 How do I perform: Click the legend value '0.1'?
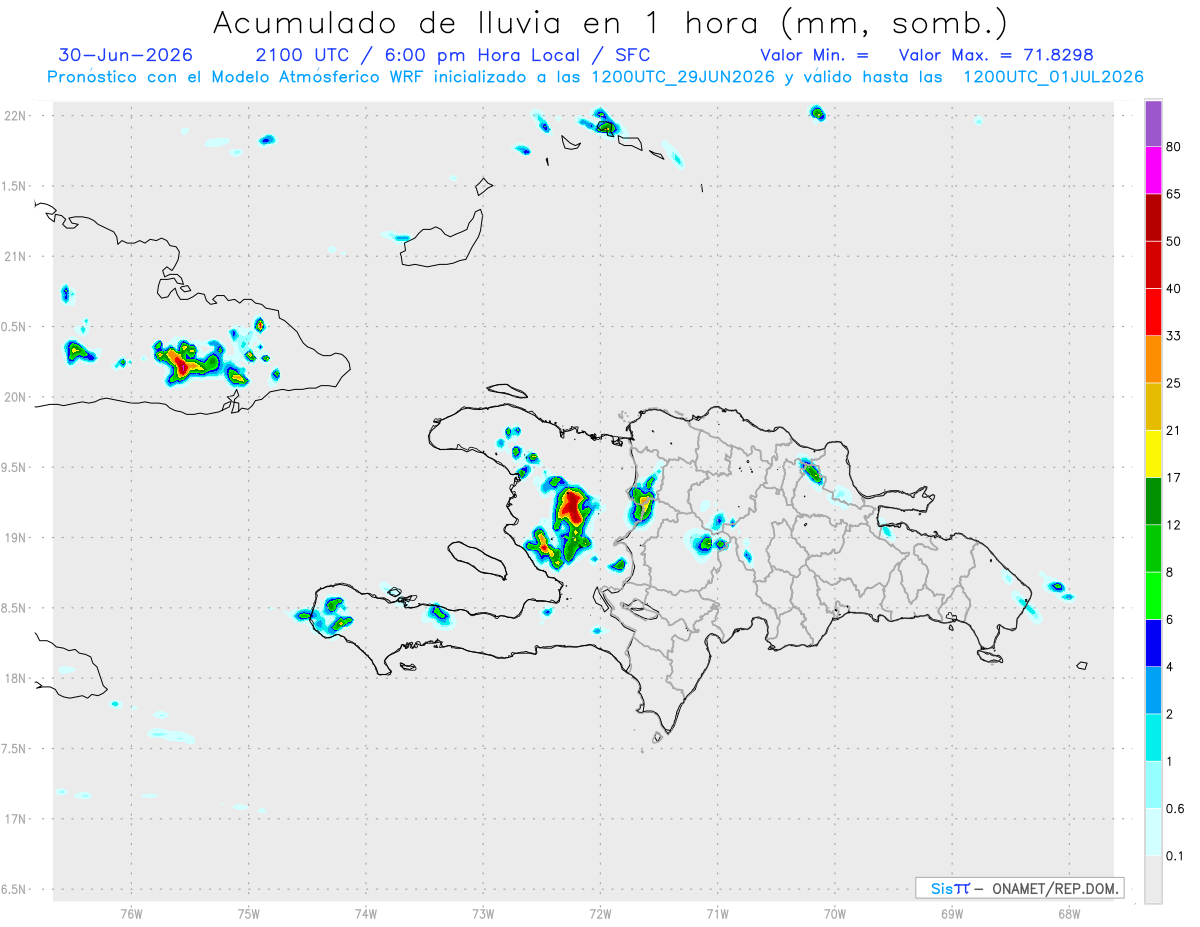[1175, 856]
